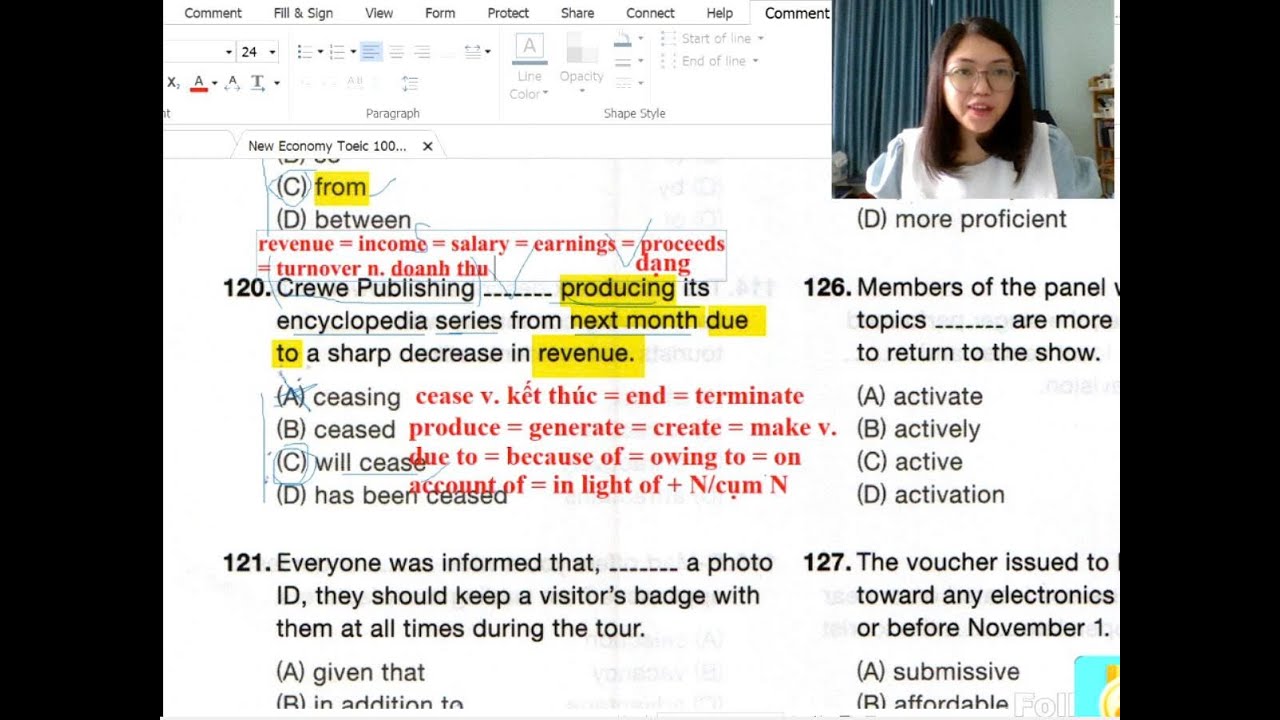This screenshot has height=720, width=1280.
Task: Click answer '(A) ceasing' in question 120
Action: coord(338,397)
